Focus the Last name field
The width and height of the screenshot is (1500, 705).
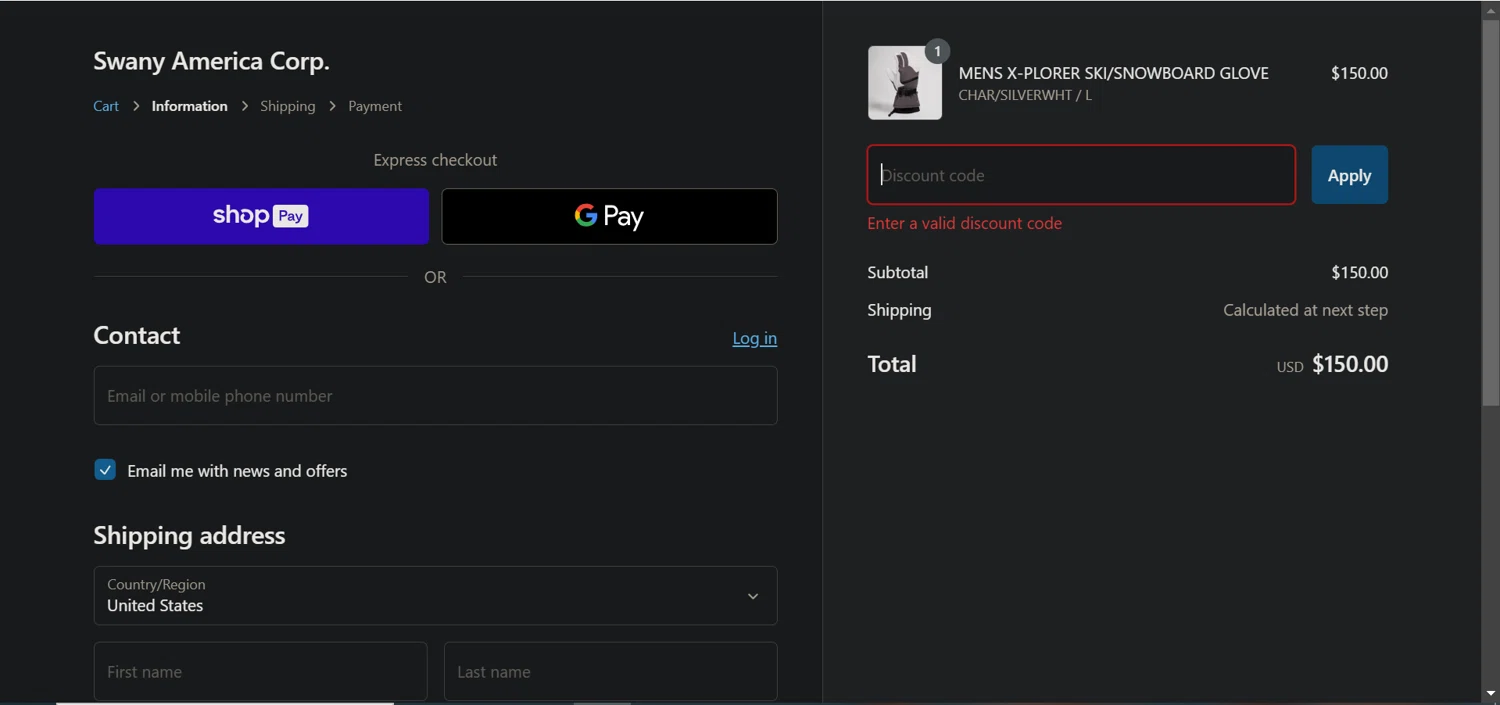click(x=610, y=671)
